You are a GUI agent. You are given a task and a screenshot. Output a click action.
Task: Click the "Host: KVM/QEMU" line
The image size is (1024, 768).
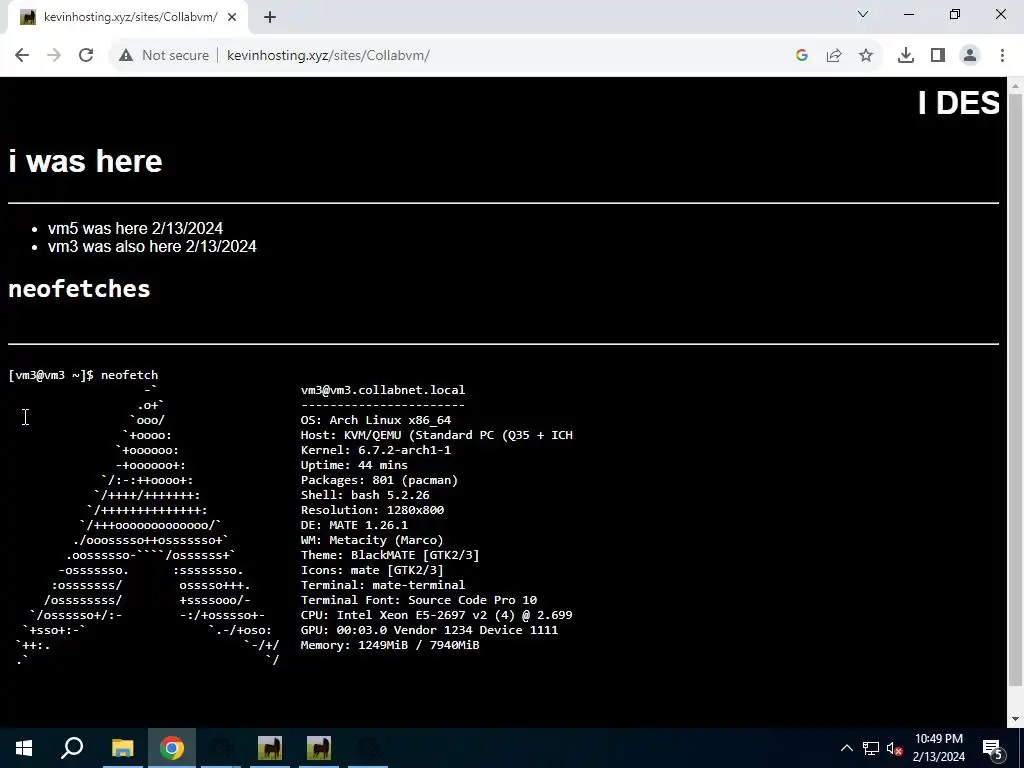pos(436,435)
